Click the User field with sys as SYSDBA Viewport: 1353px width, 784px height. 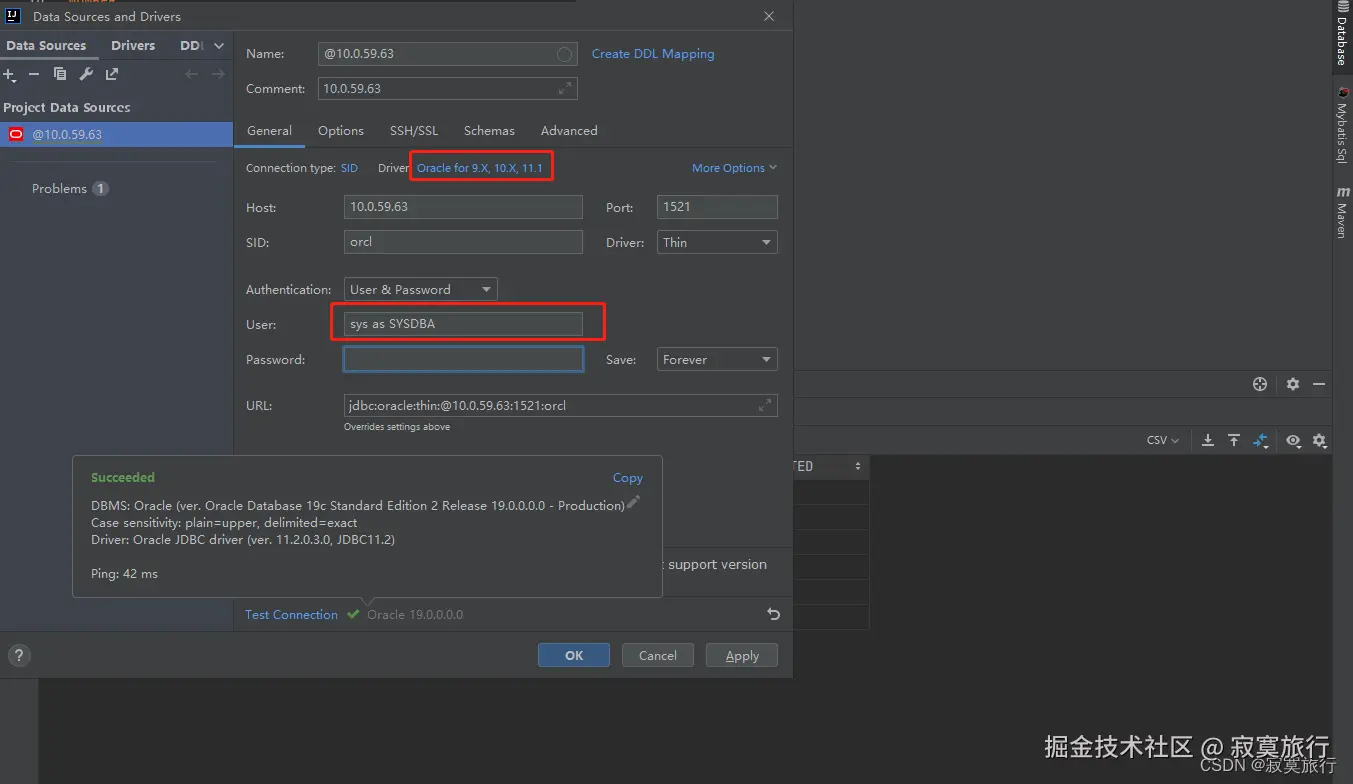coord(463,324)
